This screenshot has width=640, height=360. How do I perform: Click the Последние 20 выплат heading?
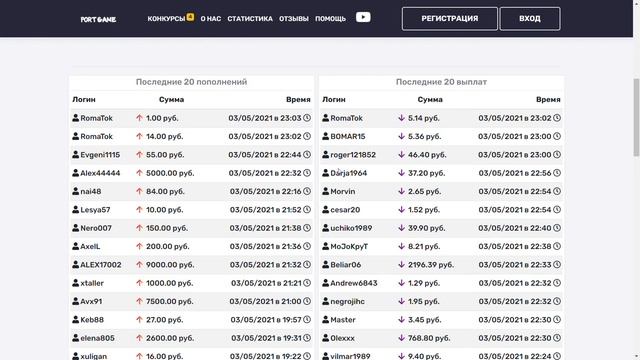(x=441, y=82)
